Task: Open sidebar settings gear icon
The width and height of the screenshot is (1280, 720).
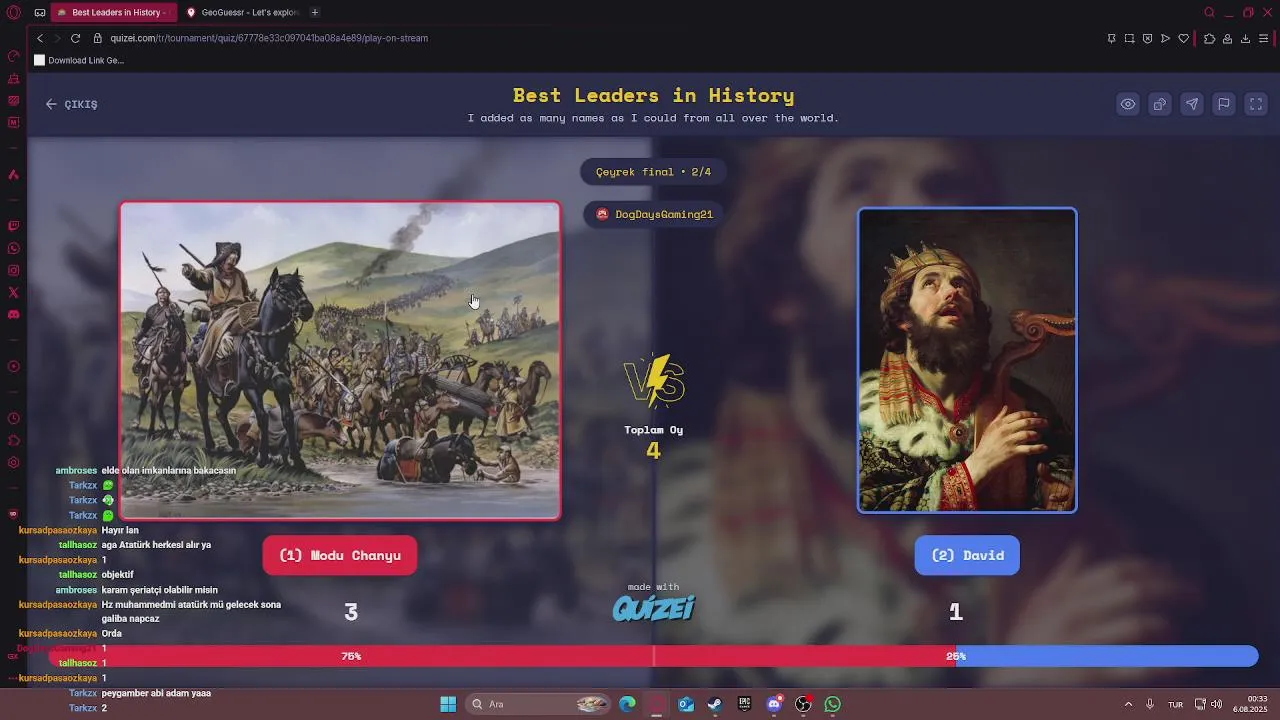Action: [13, 462]
